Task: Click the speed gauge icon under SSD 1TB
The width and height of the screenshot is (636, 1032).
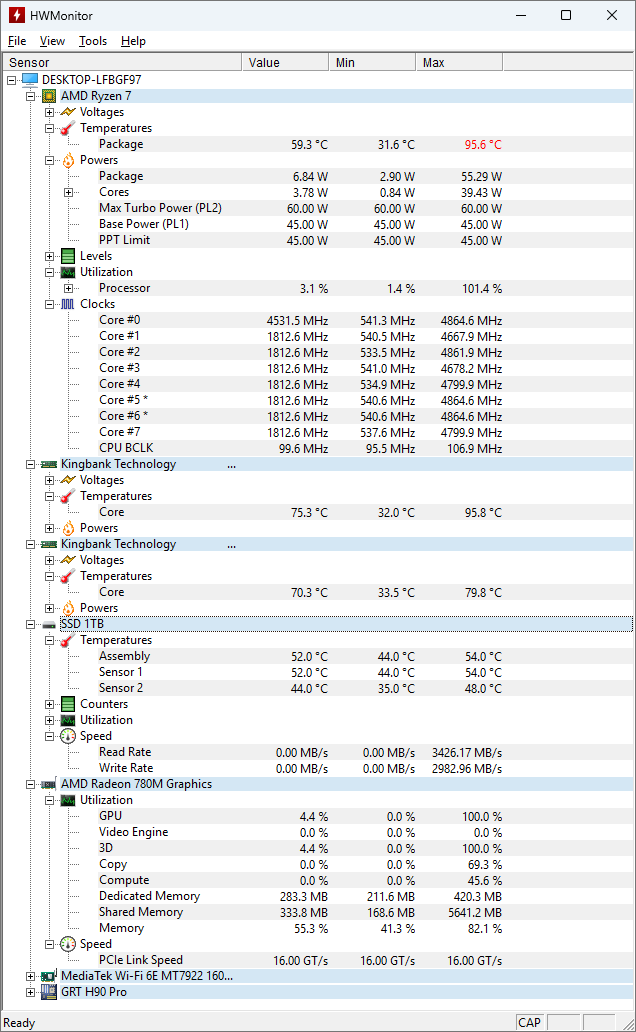Action: [x=67, y=736]
